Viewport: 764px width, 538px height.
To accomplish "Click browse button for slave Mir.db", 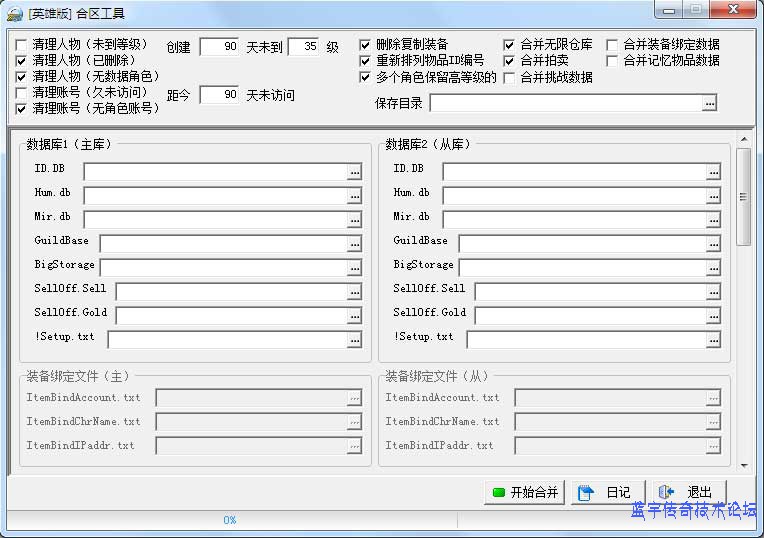I will coord(712,219).
